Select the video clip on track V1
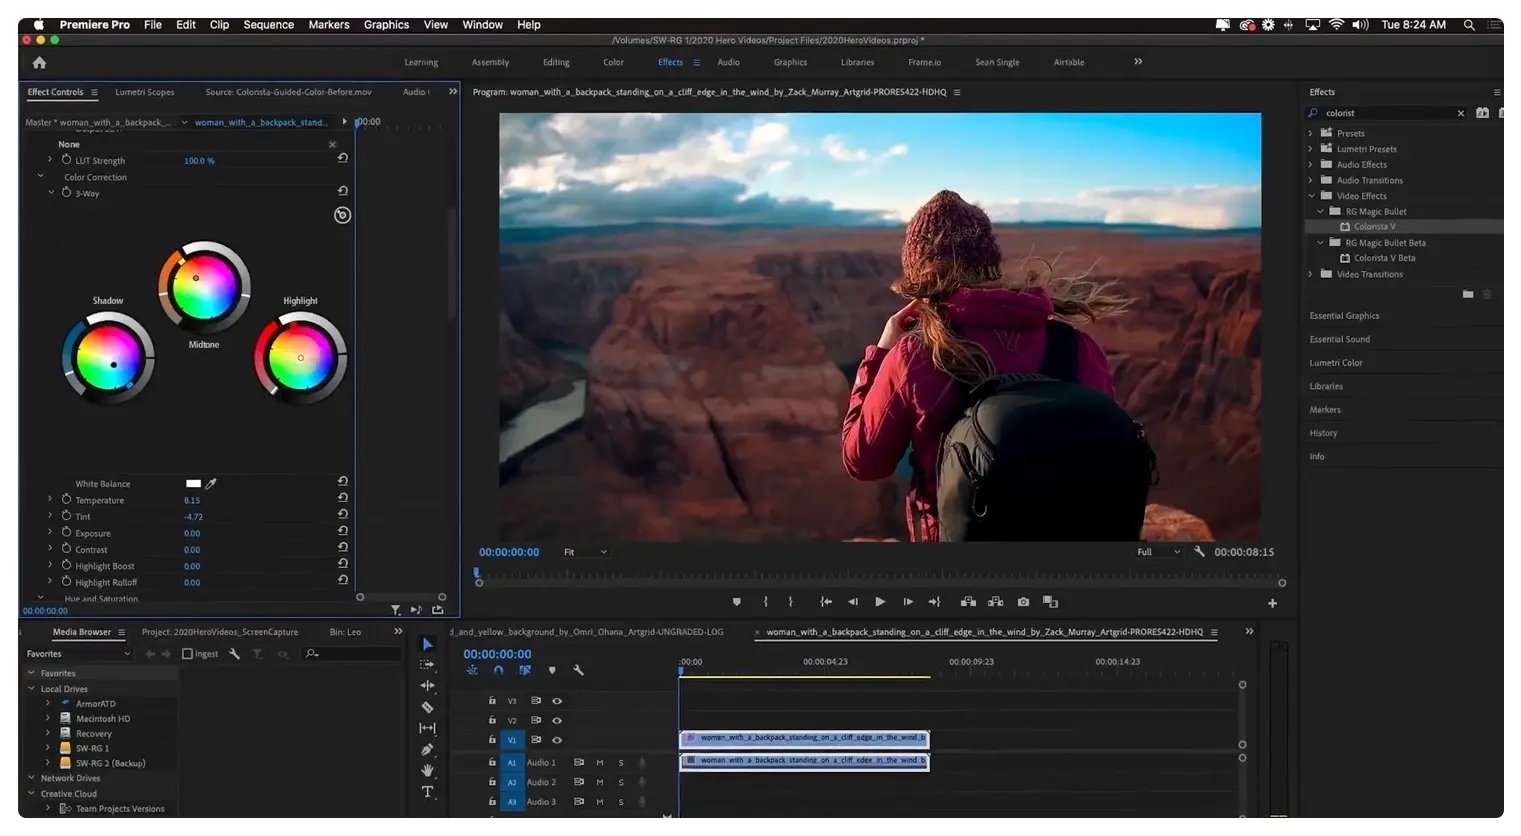 click(804, 738)
